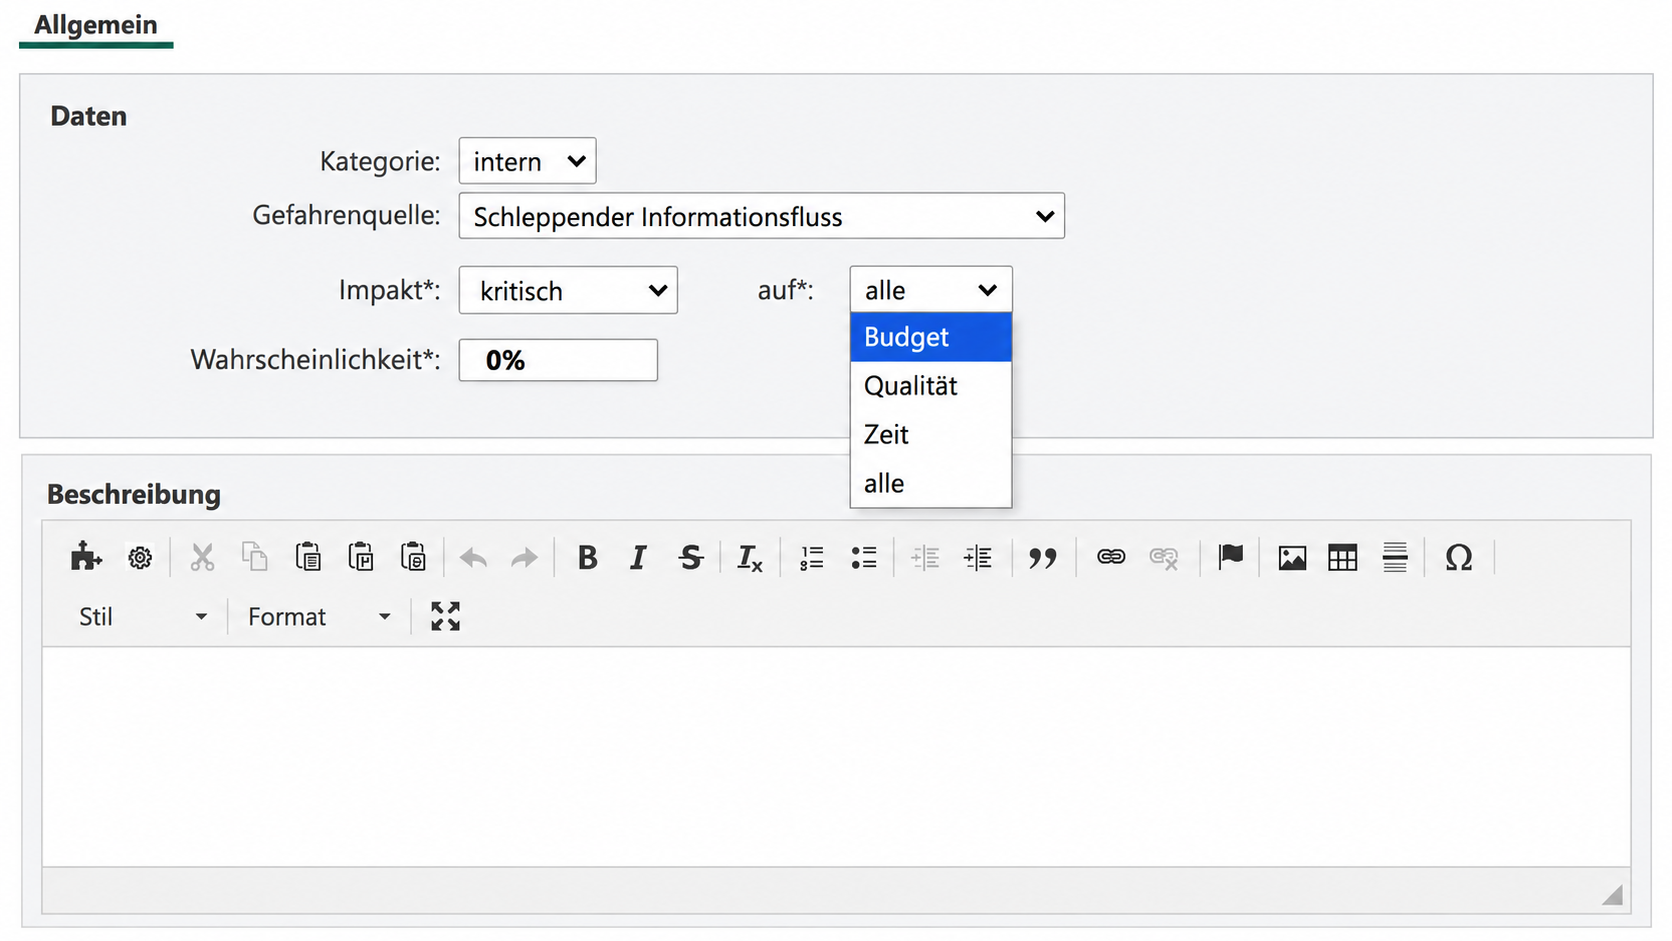Click the Undo arrow
The height and width of the screenshot is (941, 1672).
coord(473,557)
